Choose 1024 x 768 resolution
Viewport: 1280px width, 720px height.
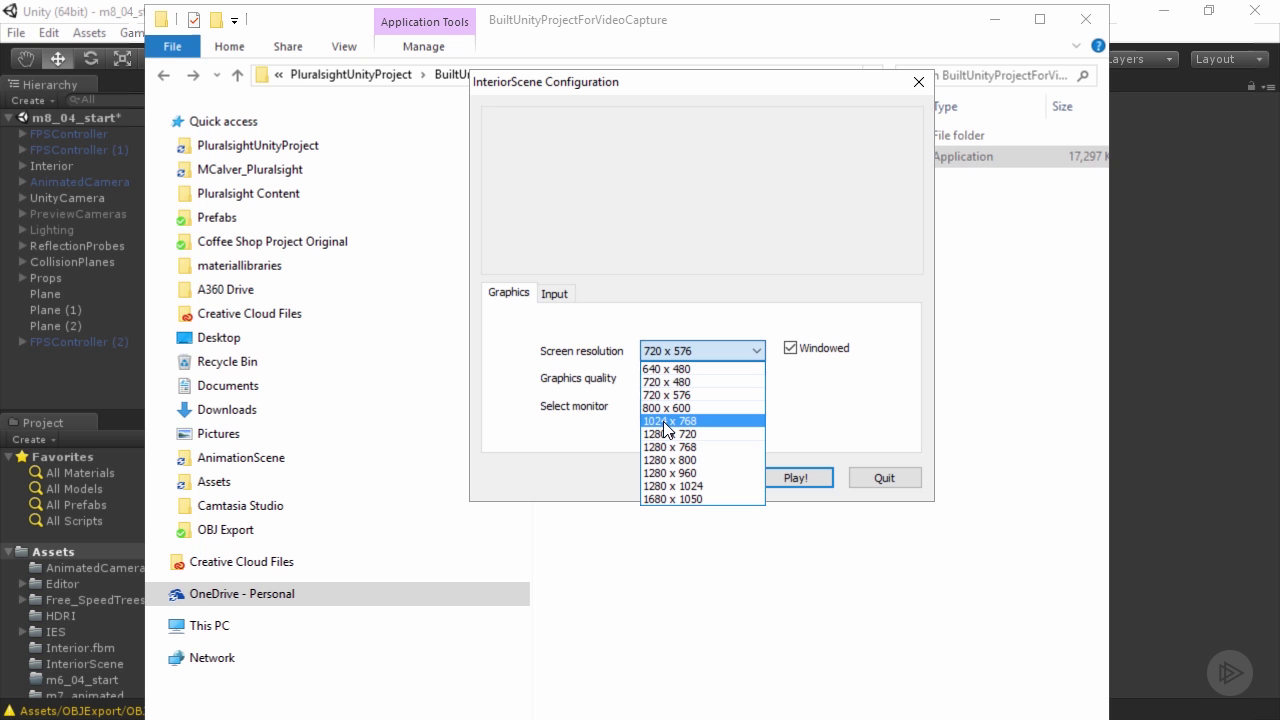coord(702,421)
